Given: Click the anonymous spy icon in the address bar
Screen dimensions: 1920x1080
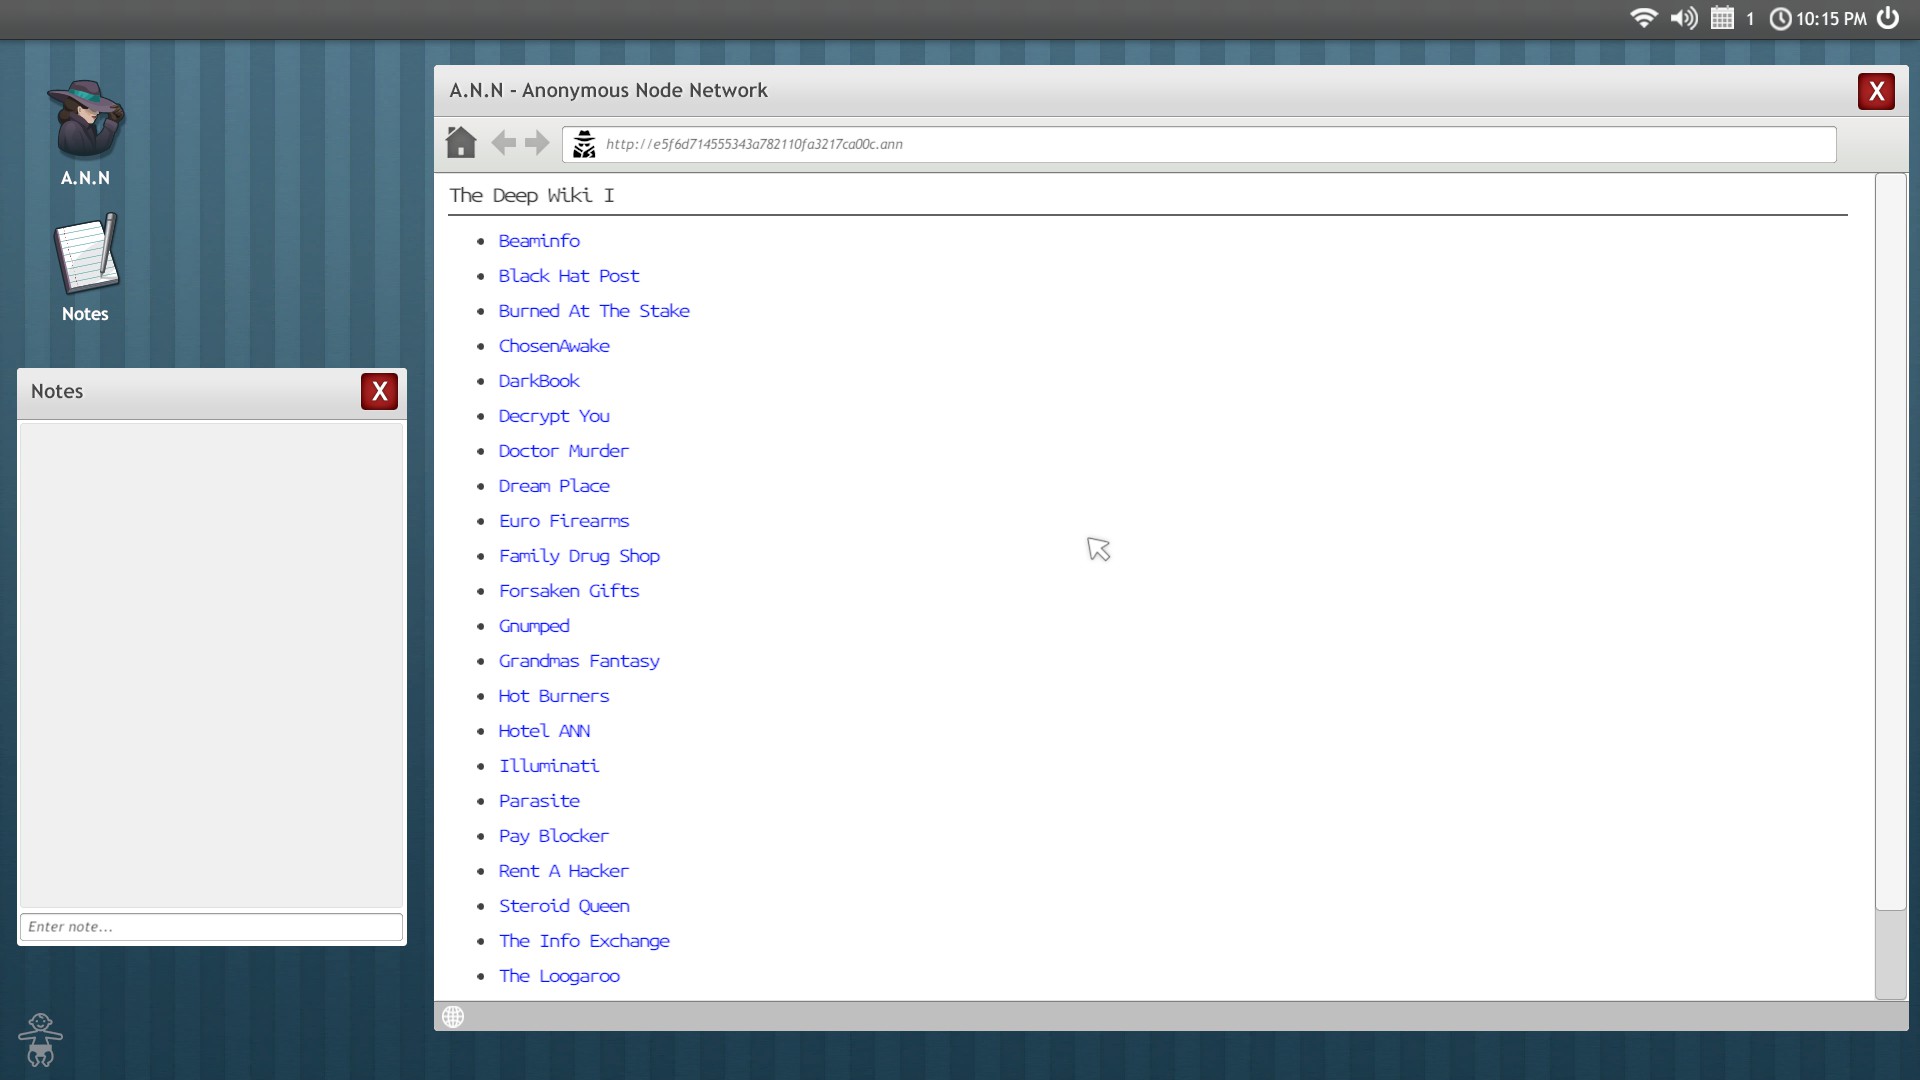Looking at the screenshot, I should coord(584,144).
